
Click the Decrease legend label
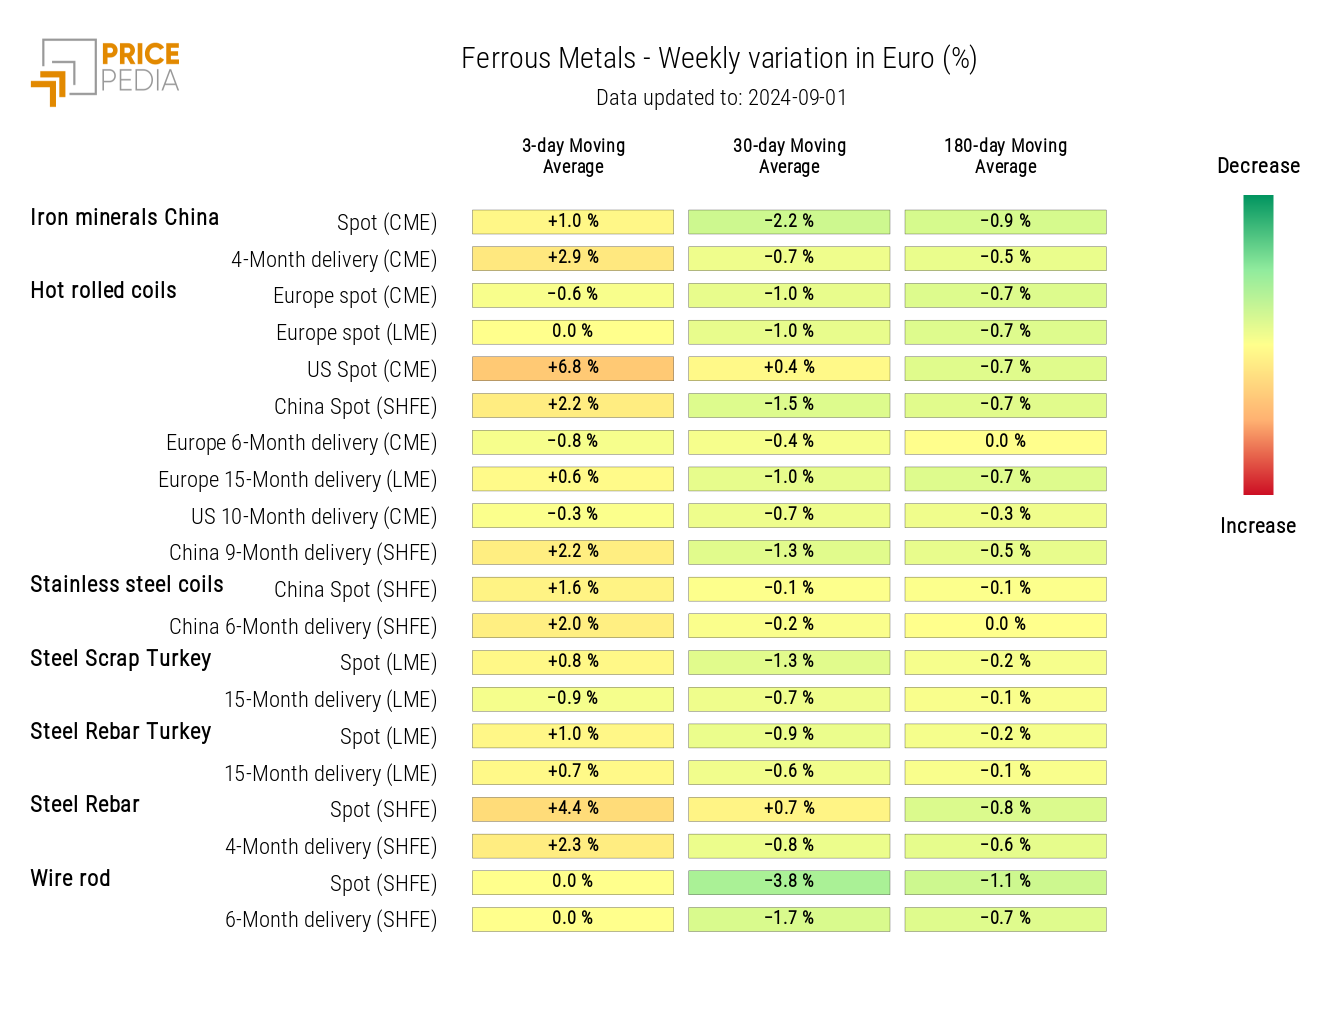[1258, 166]
